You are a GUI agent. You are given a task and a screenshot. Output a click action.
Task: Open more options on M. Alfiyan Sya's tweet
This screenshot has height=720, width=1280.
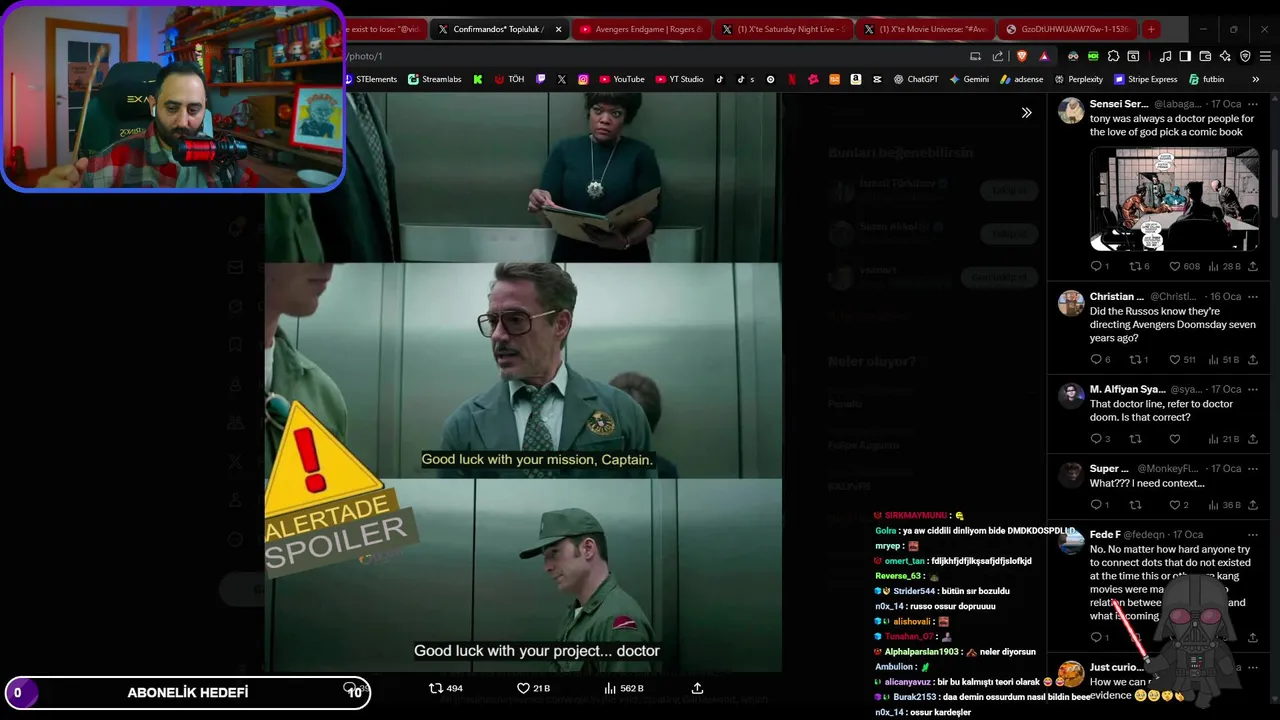pyautogui.click(x=1252, y=389)
